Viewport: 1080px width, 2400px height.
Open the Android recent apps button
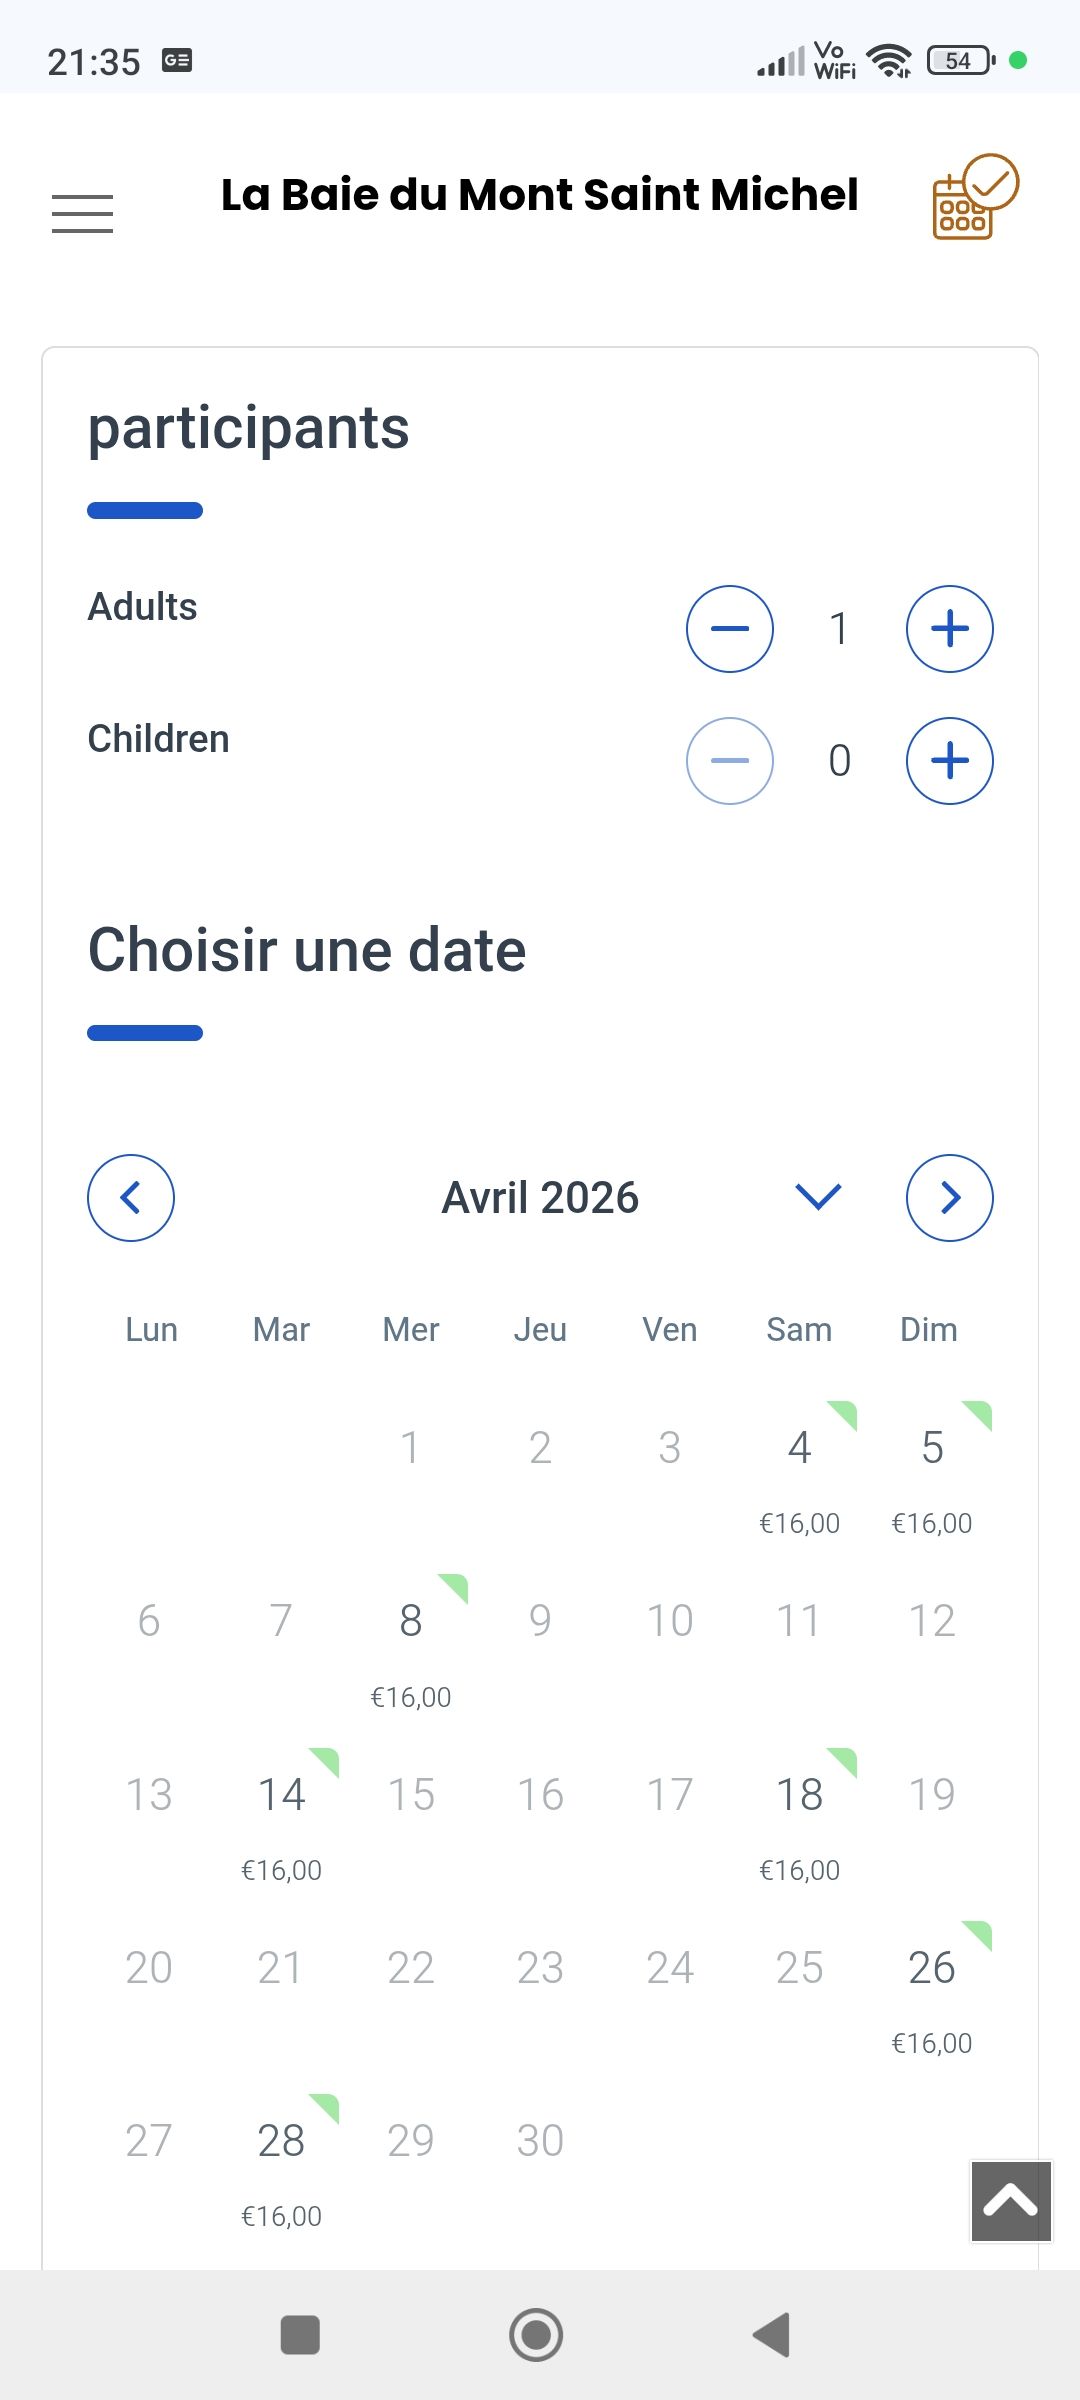point(300,2335)
